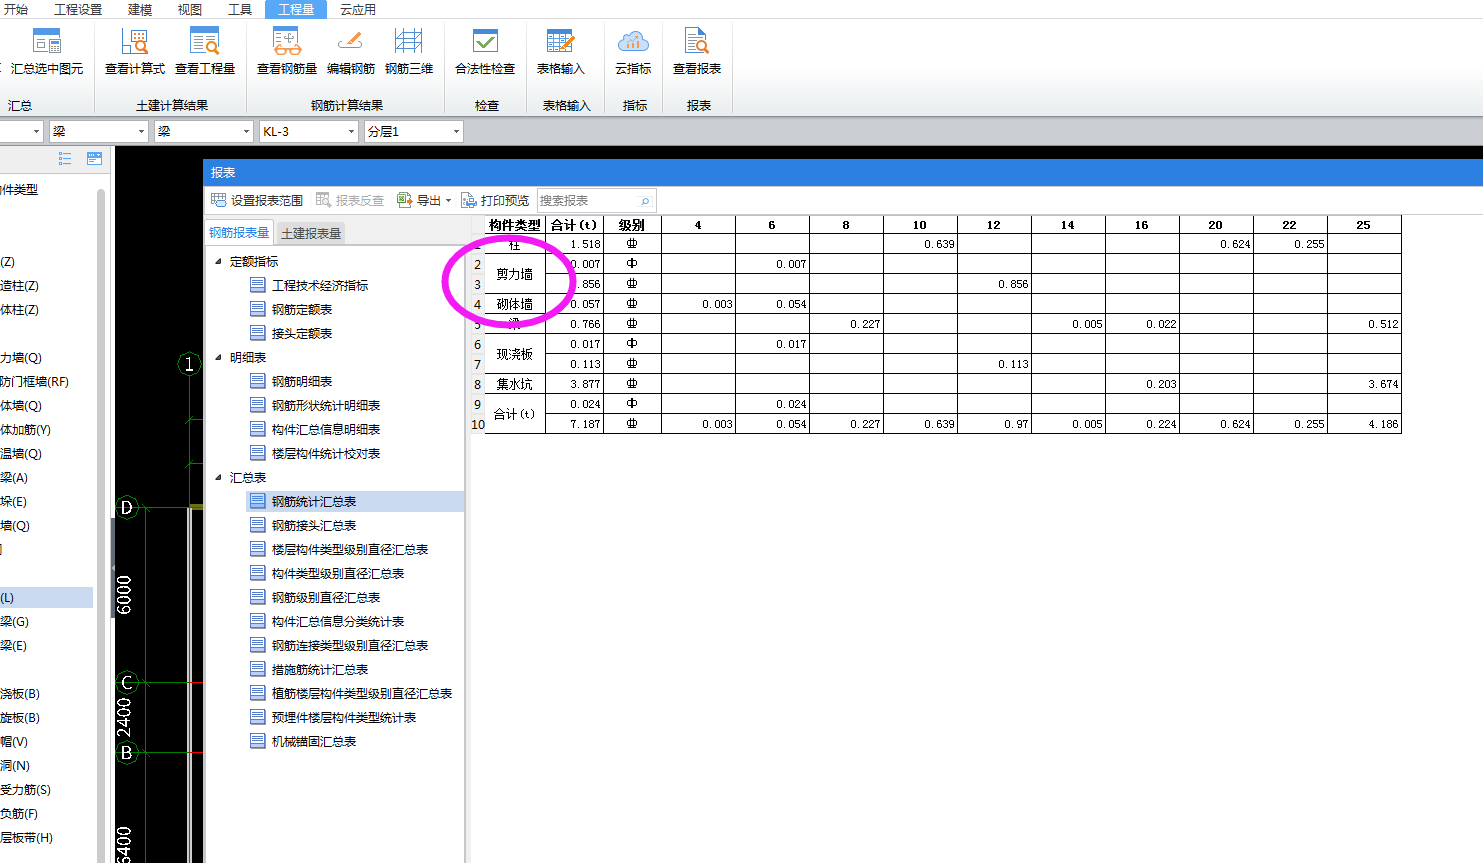Click 报表反查 button
Viewport: 1483px width, 863px height.
[x=350, y=200]
